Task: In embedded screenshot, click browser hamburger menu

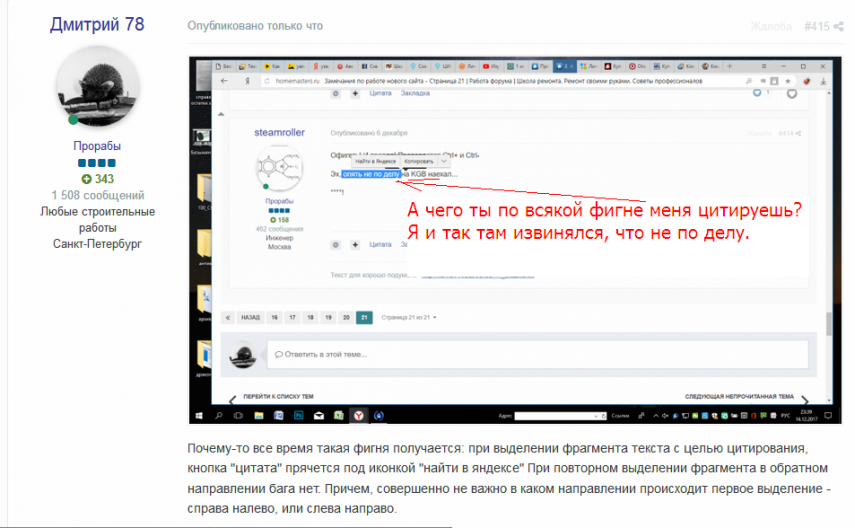Action: 764,66
